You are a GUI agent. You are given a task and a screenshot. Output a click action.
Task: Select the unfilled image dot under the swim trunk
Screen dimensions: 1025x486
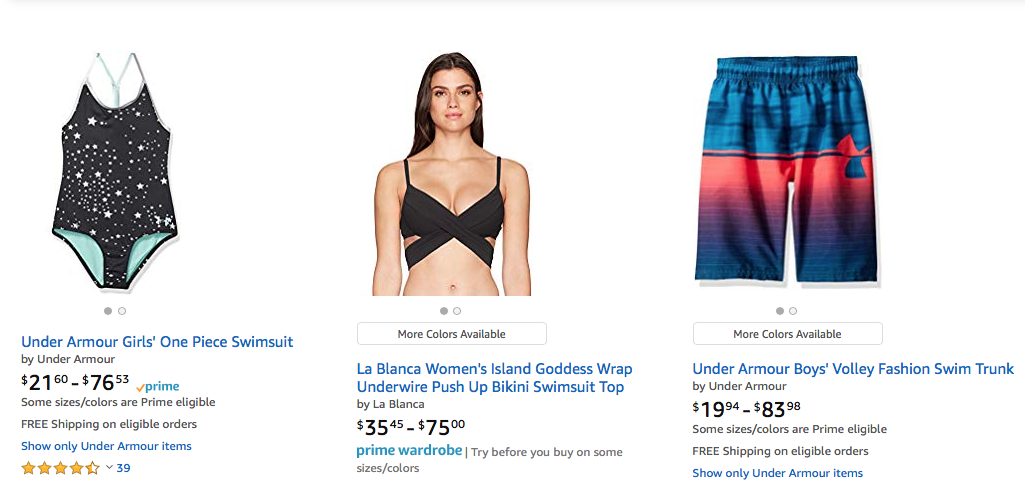click(793, 311)
